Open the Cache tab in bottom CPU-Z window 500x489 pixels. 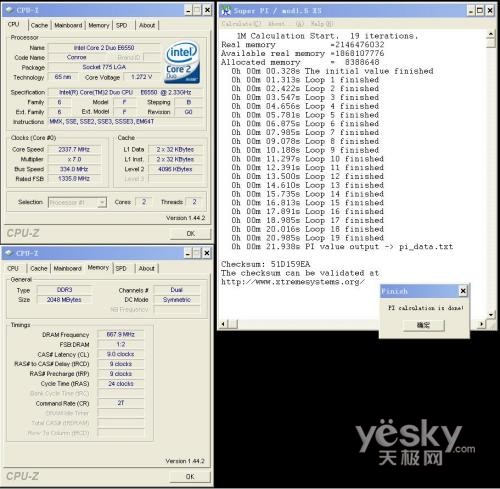point(39,268)
